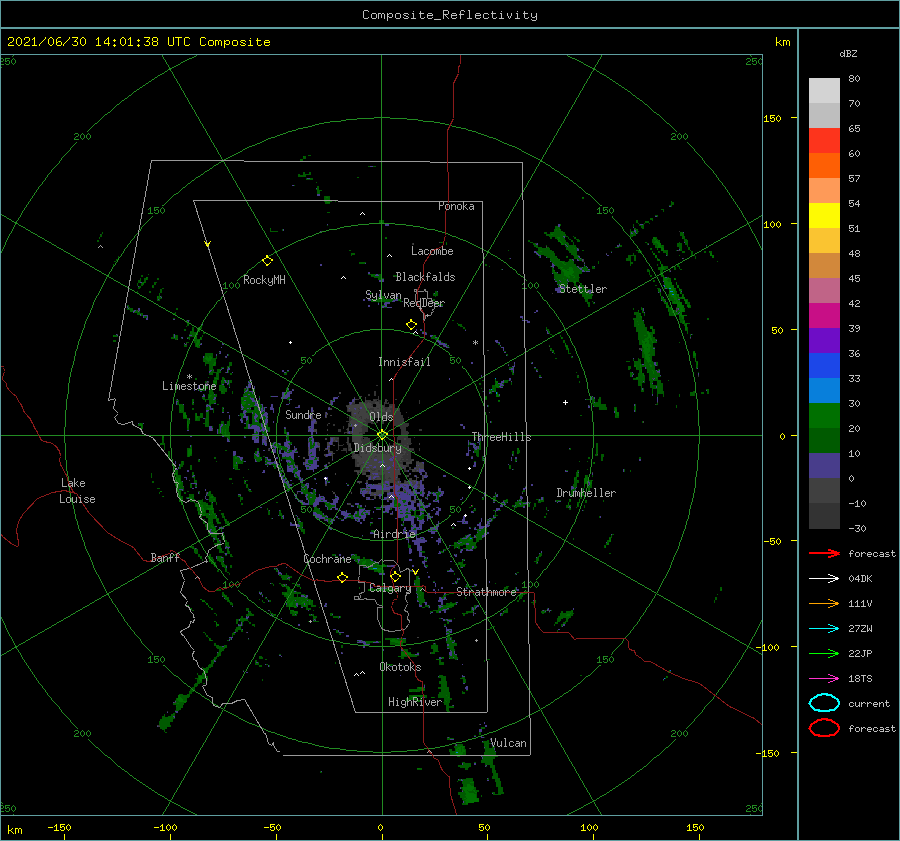Click the dBZ legend heading
This screenshot has width=900, height=841.
click(848, 54)
